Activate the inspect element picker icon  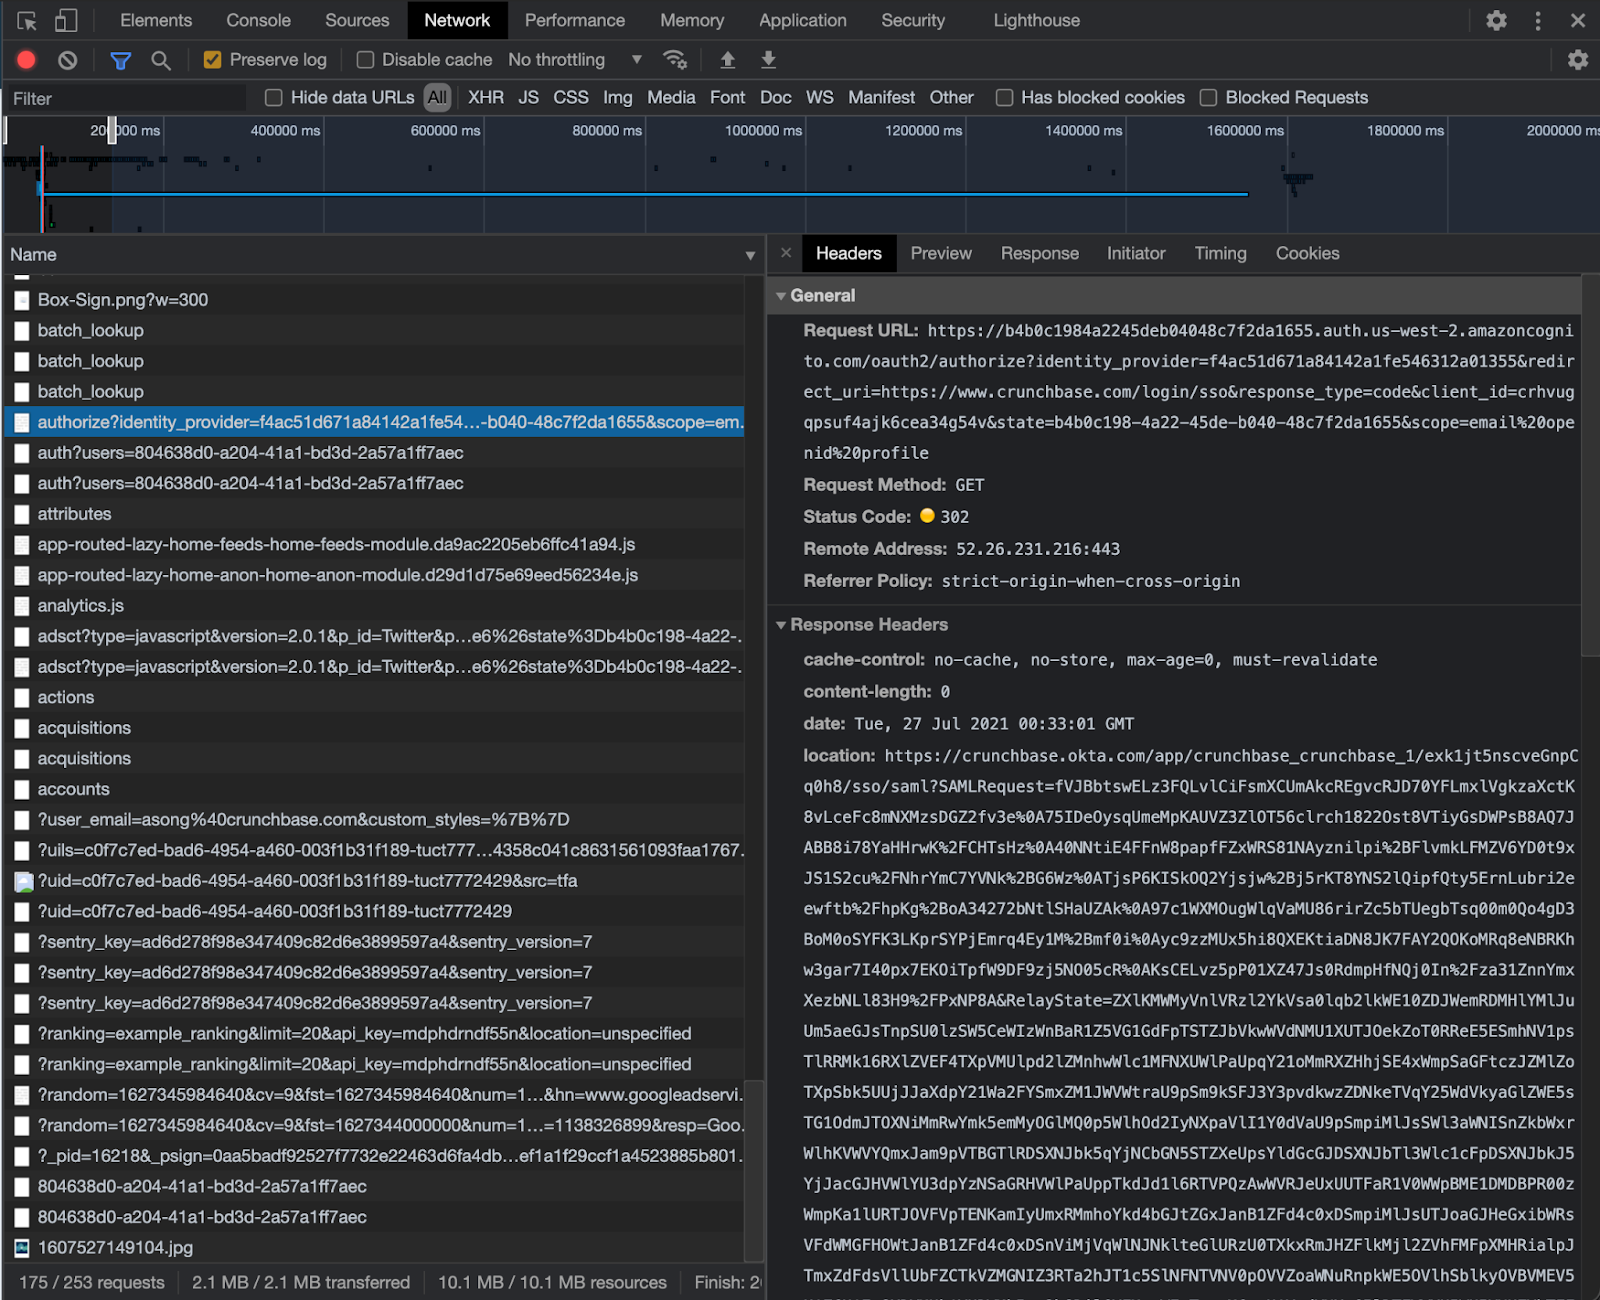coord(27,20)
